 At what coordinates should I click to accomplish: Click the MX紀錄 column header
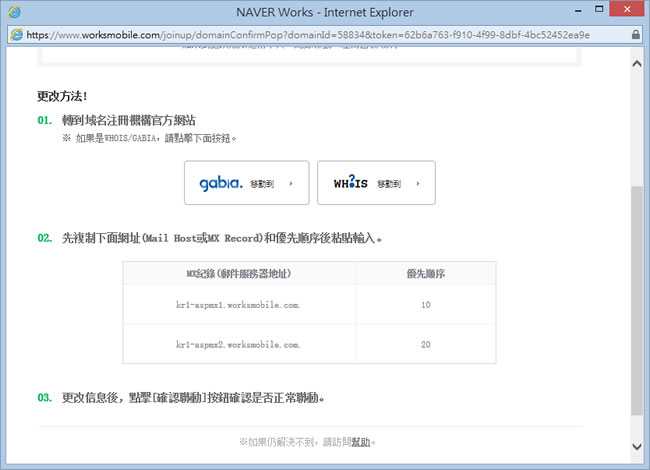(239, 274)
